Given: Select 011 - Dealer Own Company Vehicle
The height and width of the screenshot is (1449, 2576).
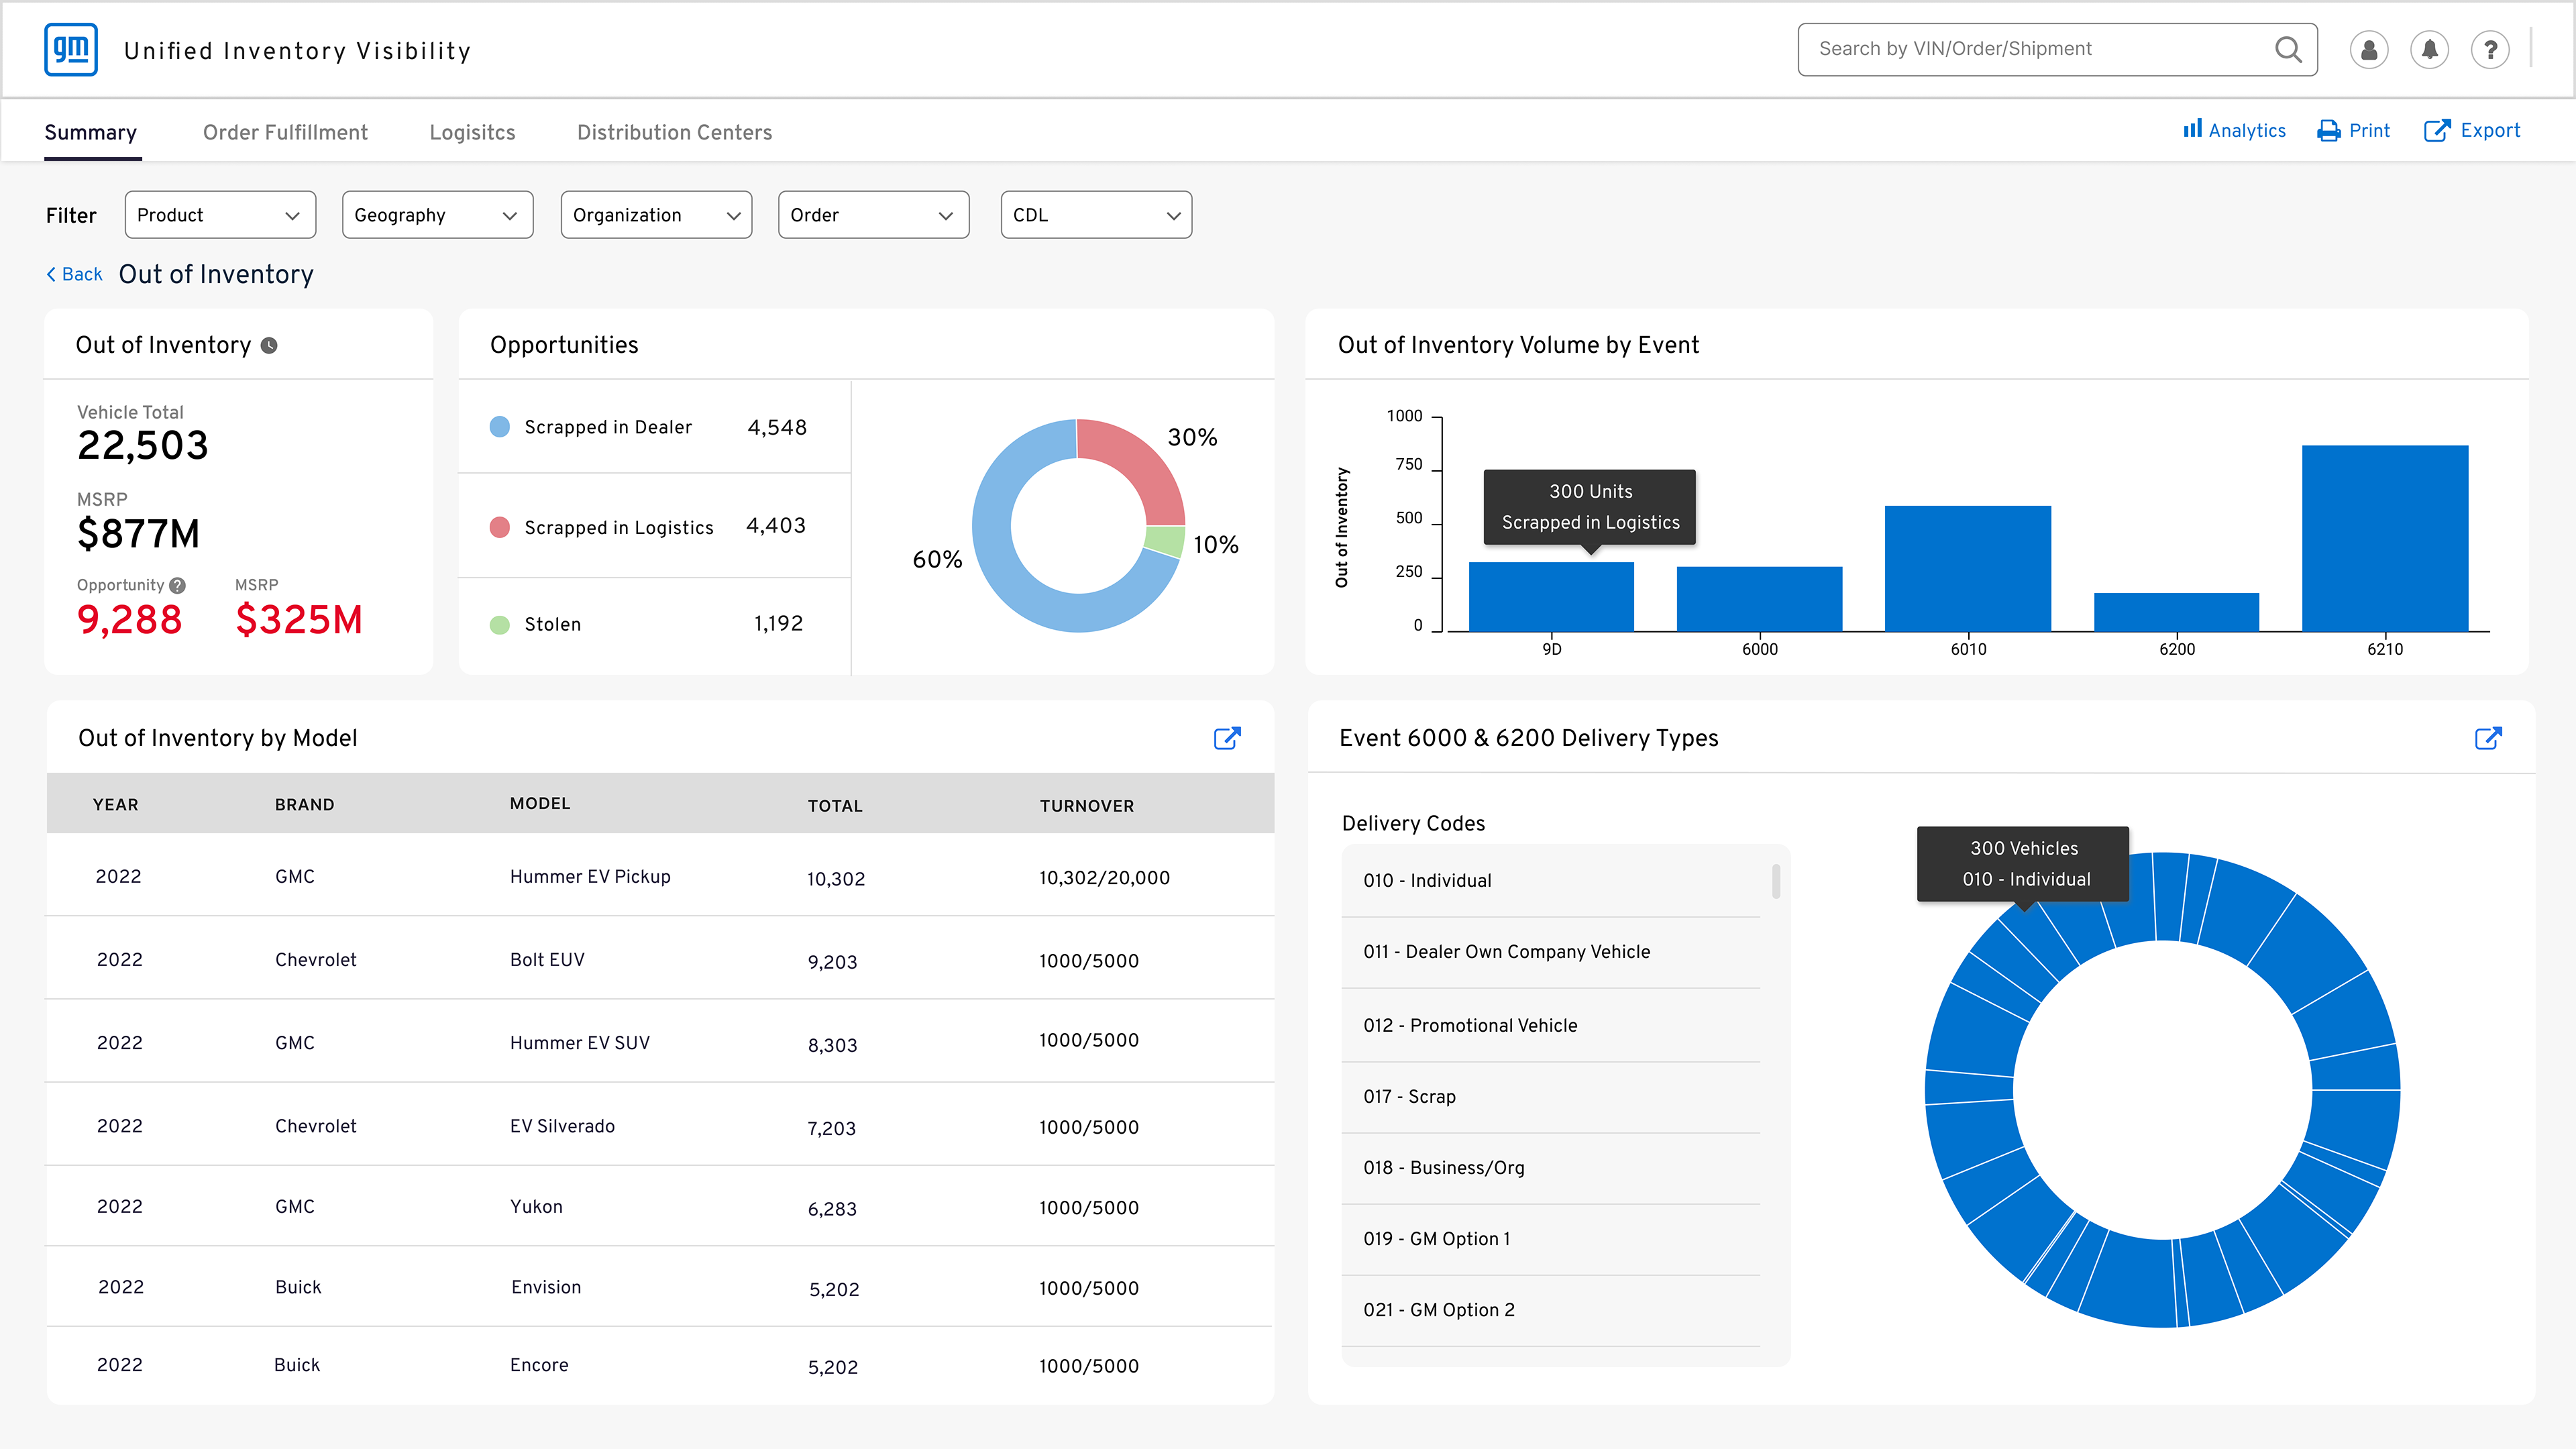Looking at the screenshot, I should pyautogui.click(x=1551, y=952).
